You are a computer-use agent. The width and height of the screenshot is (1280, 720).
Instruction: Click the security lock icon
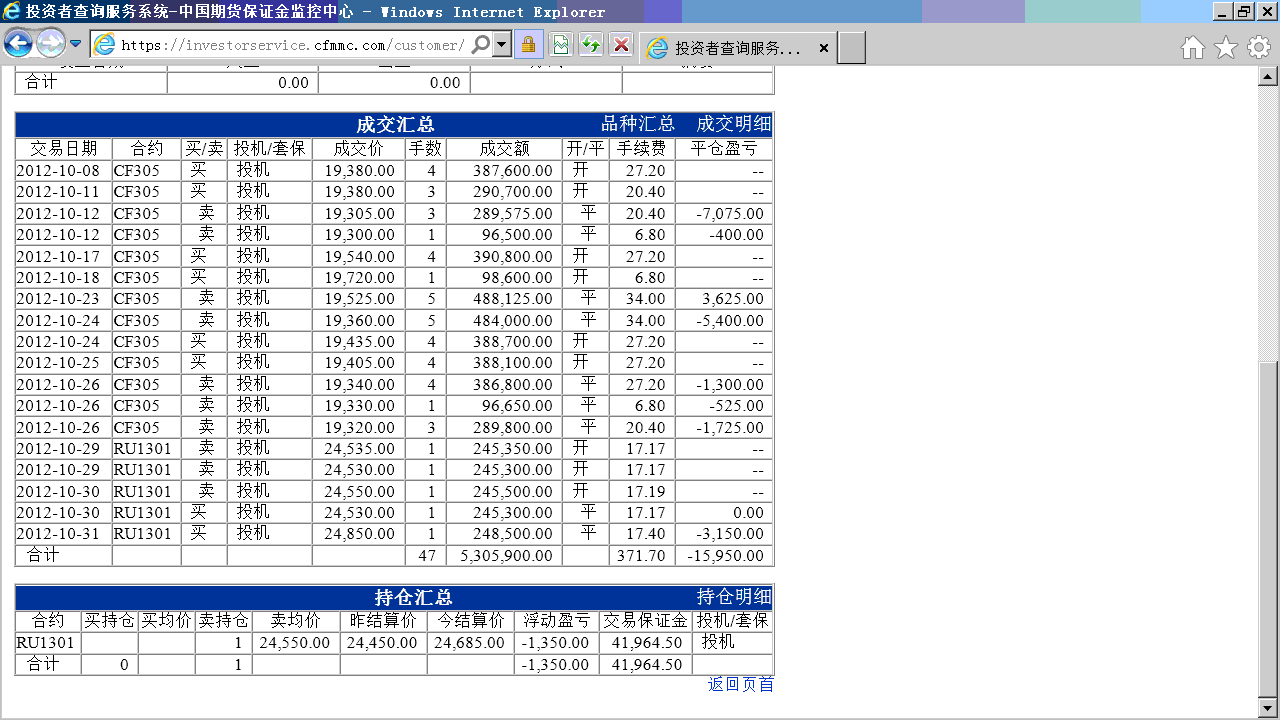point(529,45)
